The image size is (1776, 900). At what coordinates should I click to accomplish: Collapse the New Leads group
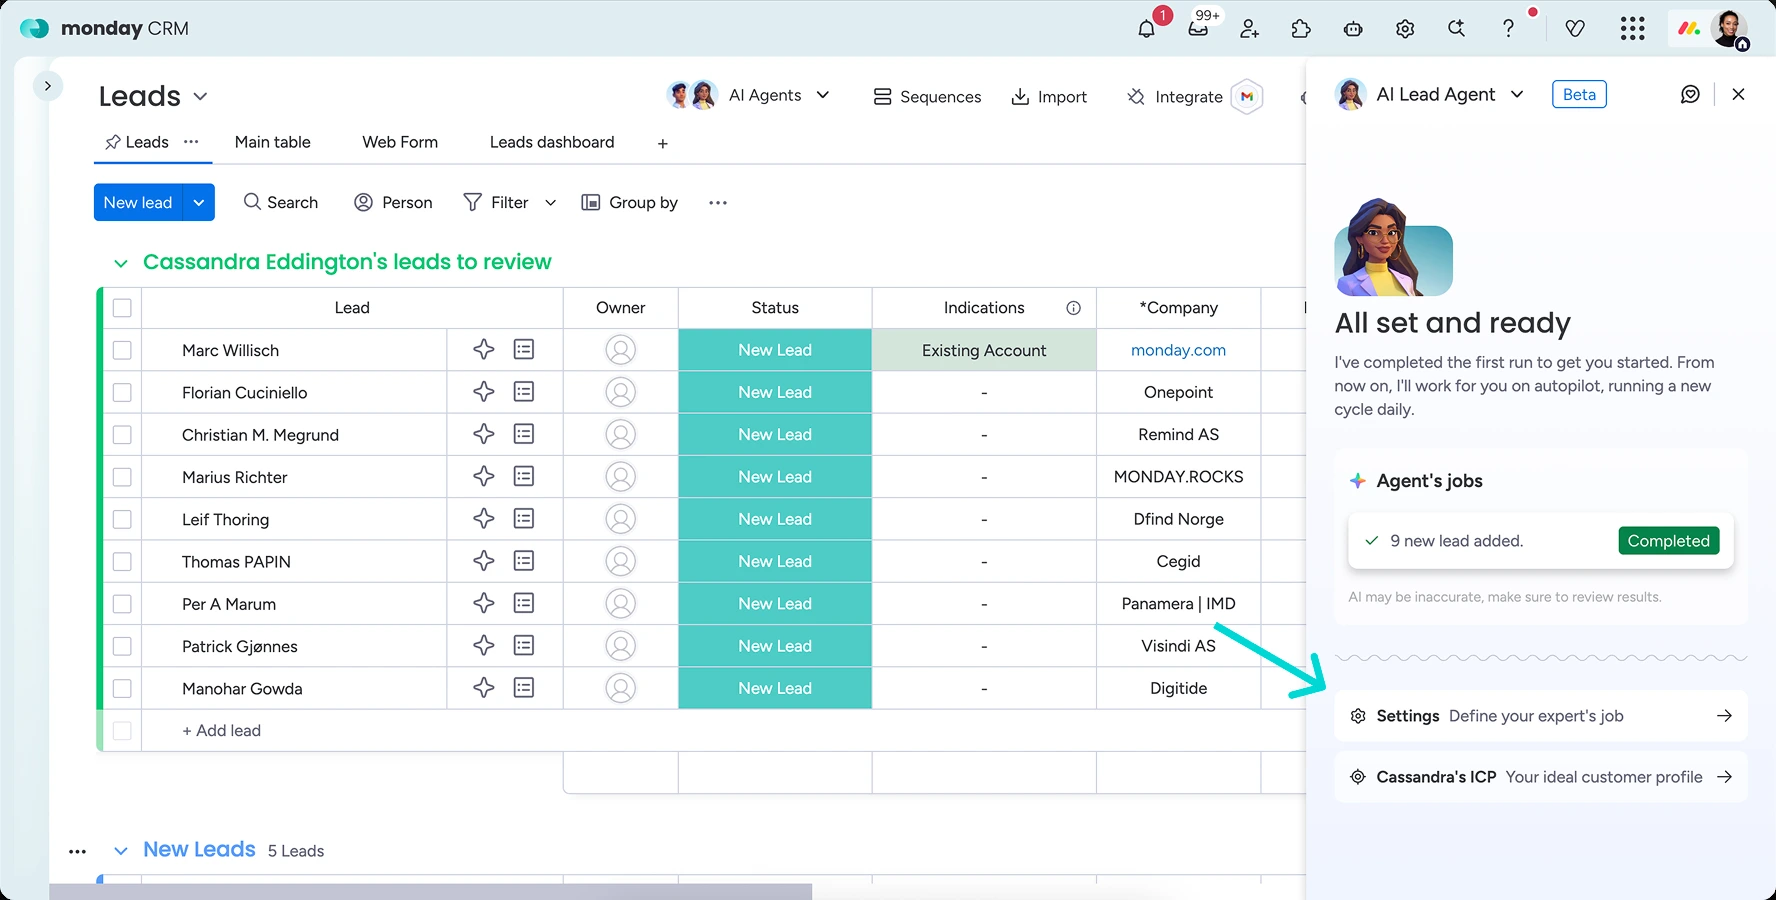click(121, 851)
